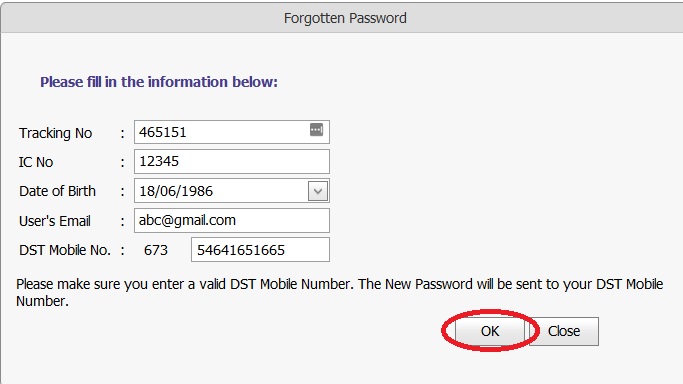Screen dimensions: 683x384
Task: Click the DST Mobile No. label
Action: (64, 250)
